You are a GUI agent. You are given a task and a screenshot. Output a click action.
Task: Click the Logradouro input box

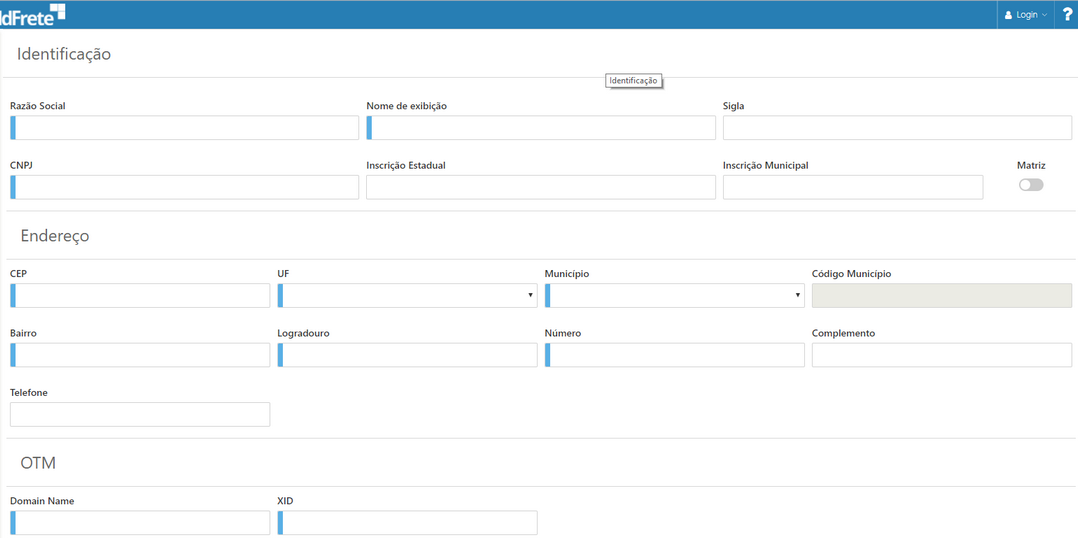coord(408,355)
